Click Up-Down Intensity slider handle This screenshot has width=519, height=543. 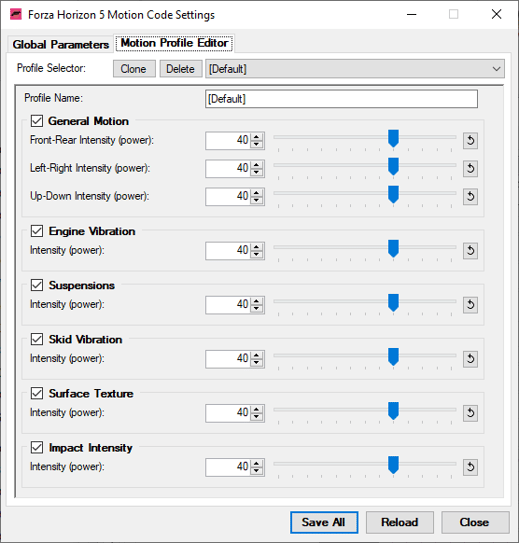point(393,195)
